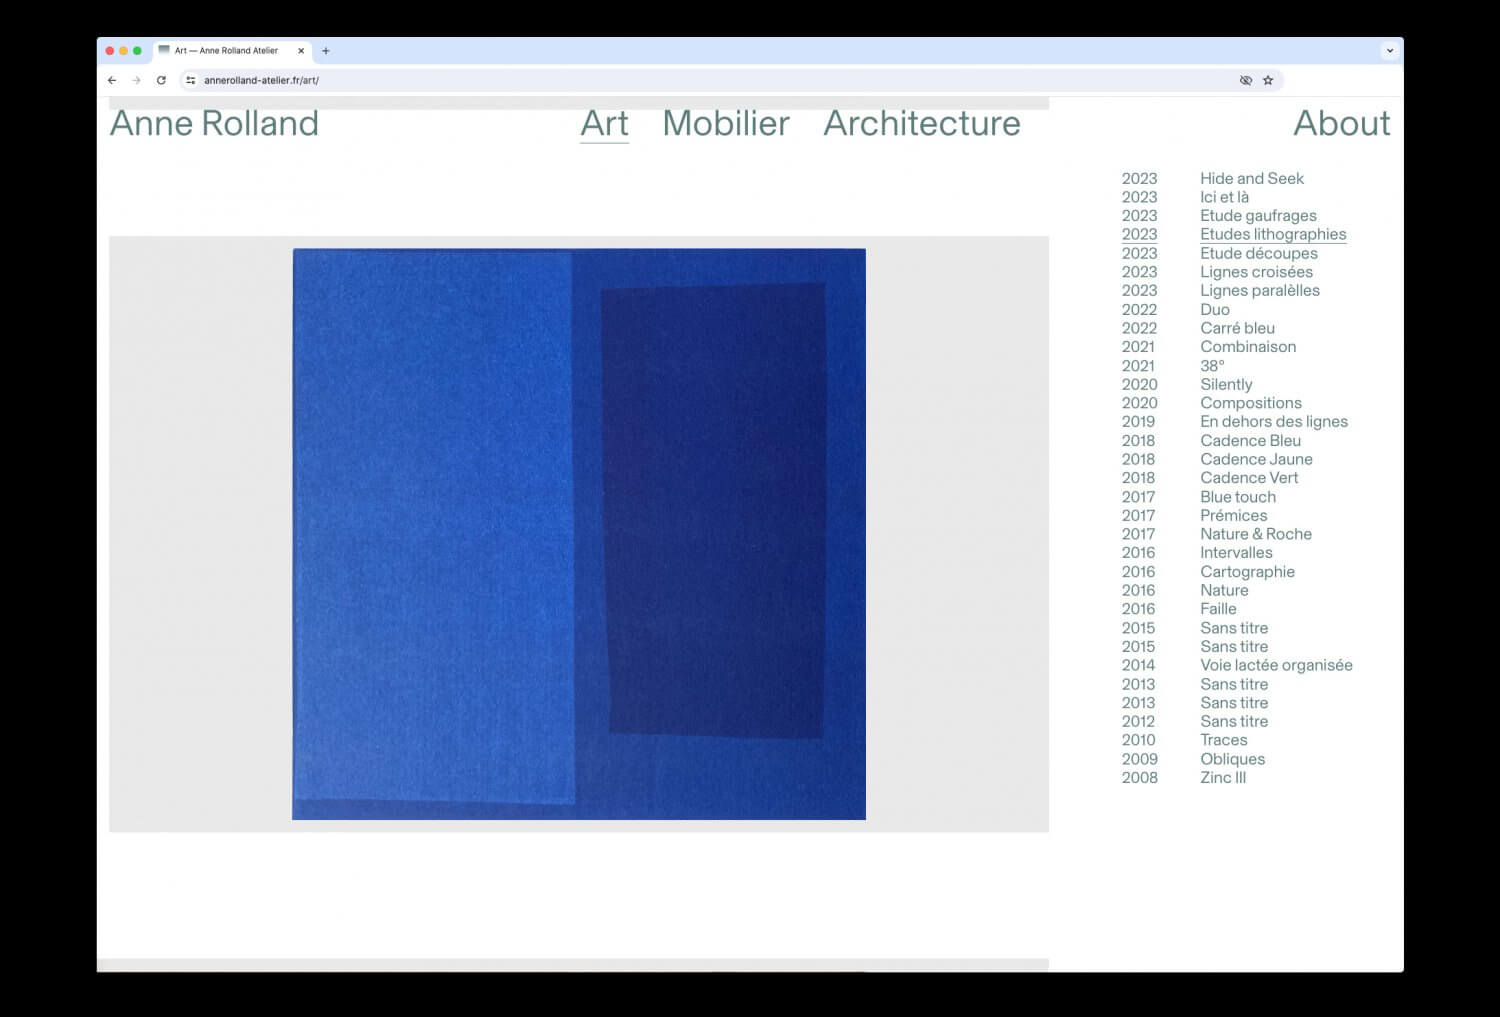This screenshot has width=1500, height=1017.
Task: Open the Lignes croisées work
Action: click(1257, 272)
